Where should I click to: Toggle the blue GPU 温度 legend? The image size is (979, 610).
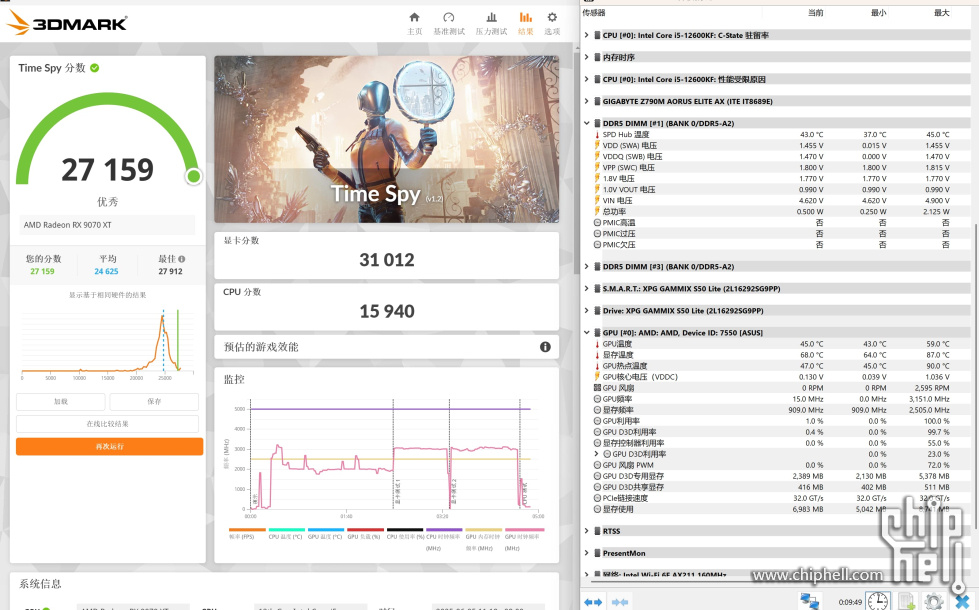point(325,533)
